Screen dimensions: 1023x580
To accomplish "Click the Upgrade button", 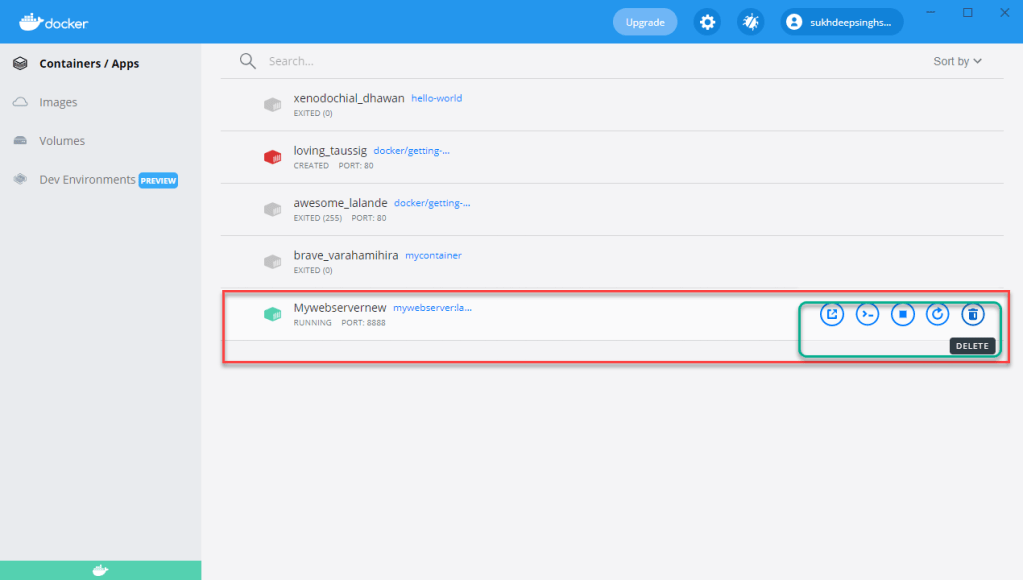I will pyautogui.click(x=644, y=22).
